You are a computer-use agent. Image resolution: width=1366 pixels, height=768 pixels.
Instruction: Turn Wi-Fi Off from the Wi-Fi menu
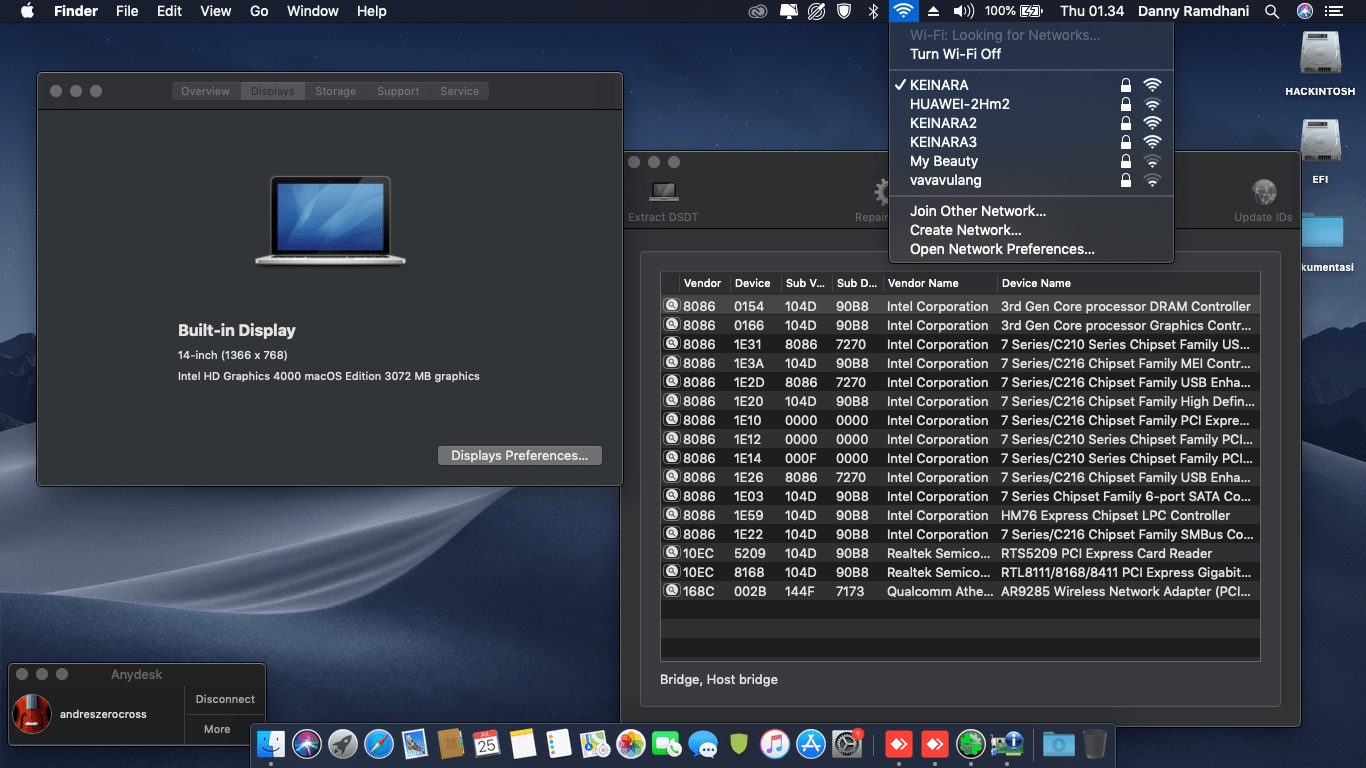(1031, 54)
